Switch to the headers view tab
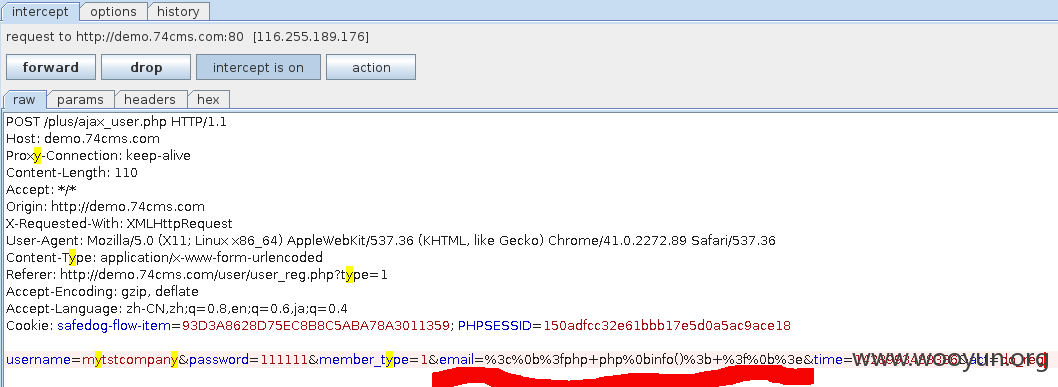 (150, 100)
